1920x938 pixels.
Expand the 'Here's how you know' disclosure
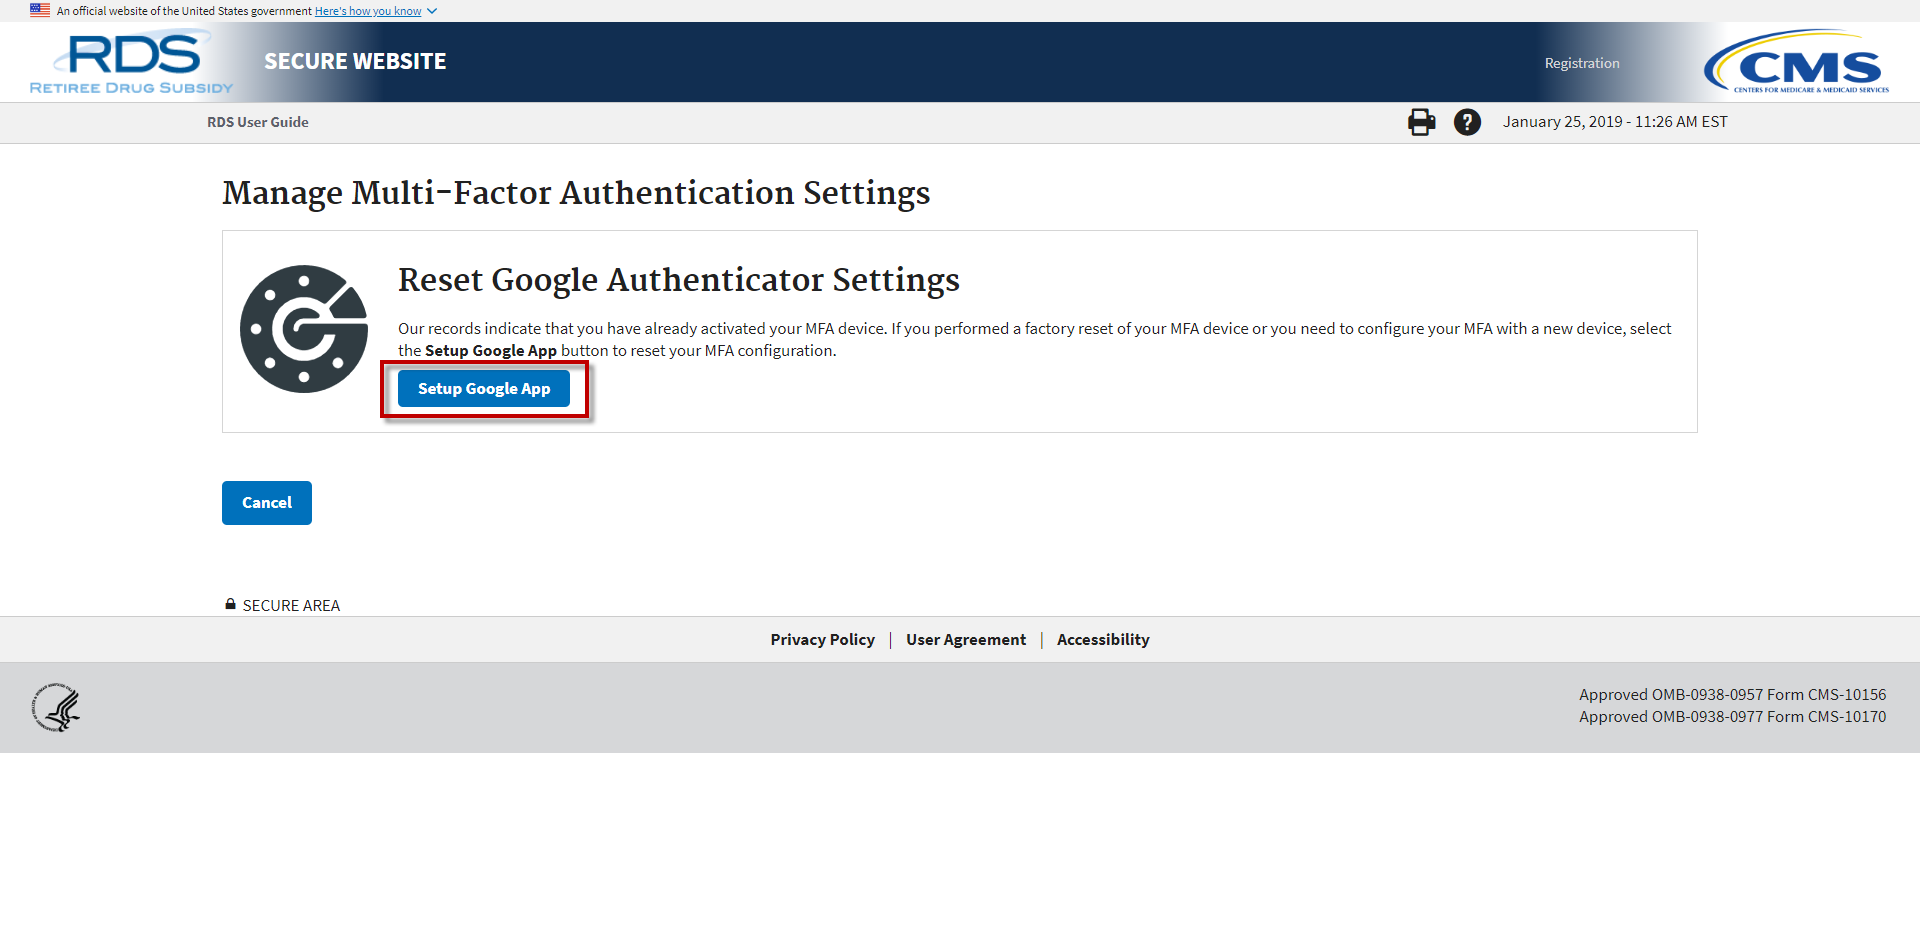click(367, 11)
